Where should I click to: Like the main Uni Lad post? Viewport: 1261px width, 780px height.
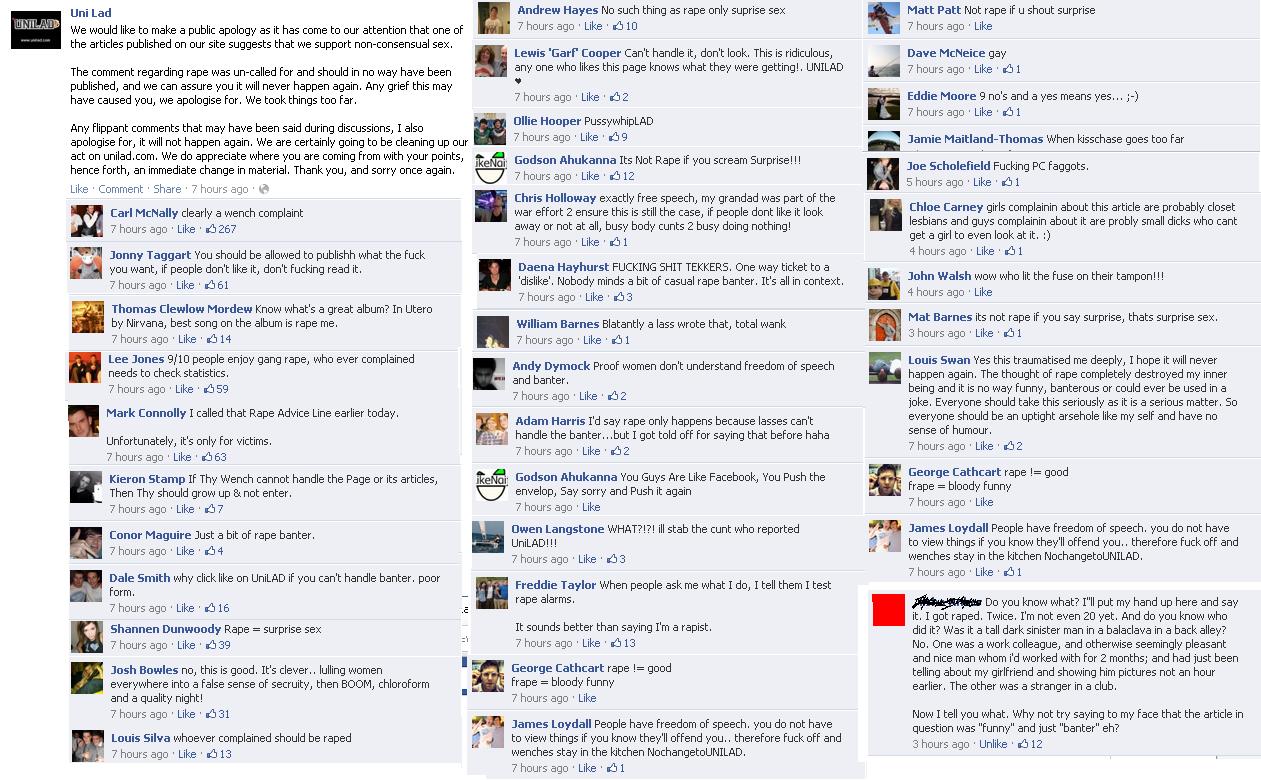click(79, 189)
